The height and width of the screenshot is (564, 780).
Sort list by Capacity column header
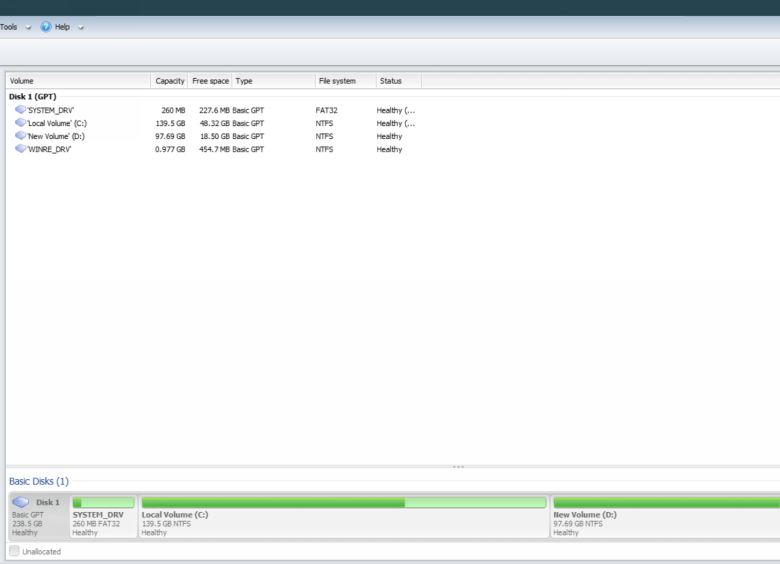click(x=169, y=81)
